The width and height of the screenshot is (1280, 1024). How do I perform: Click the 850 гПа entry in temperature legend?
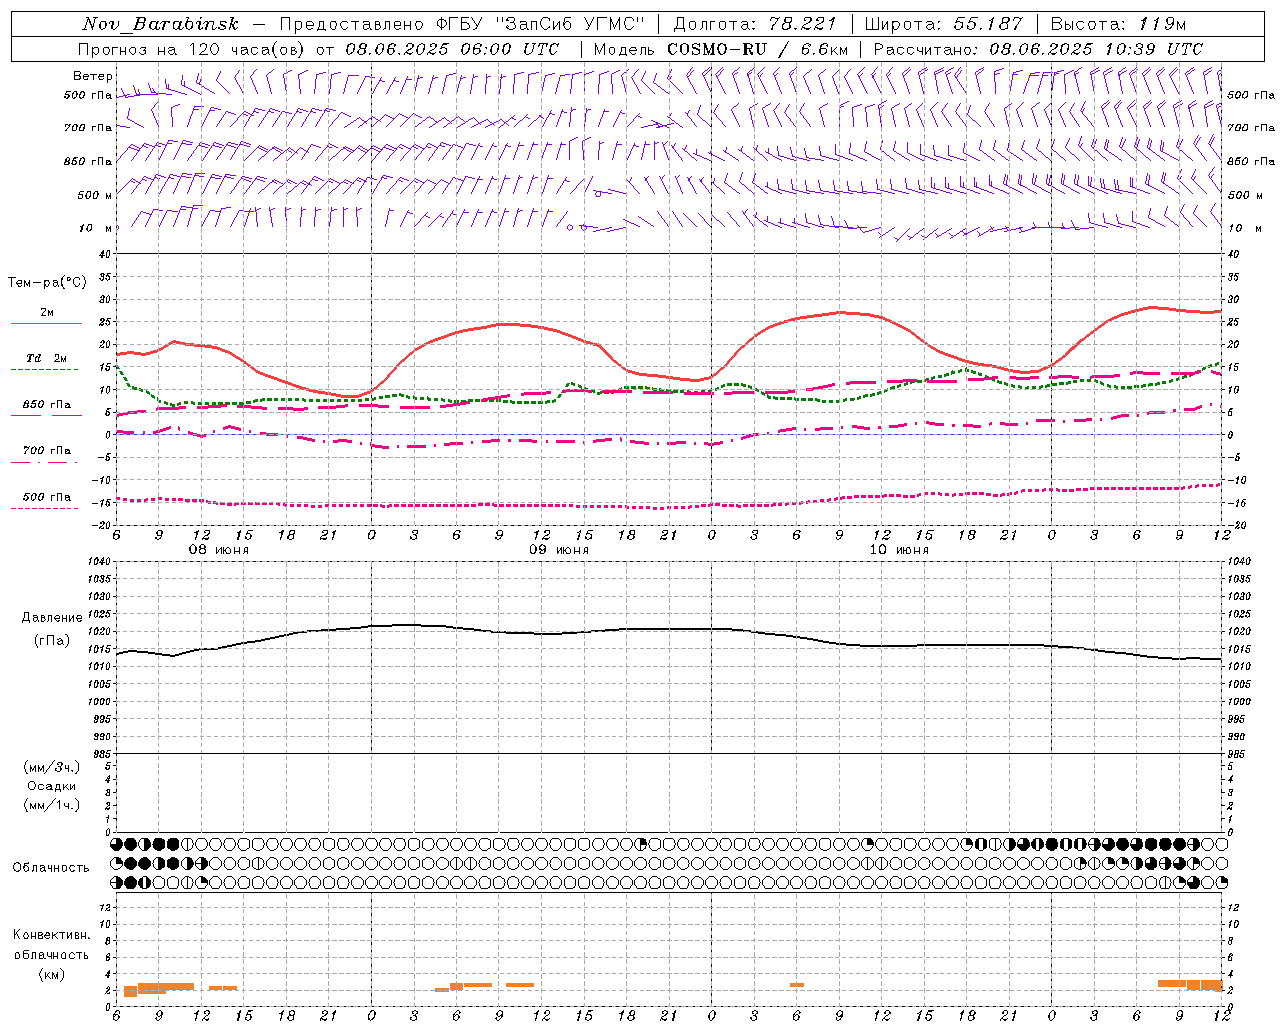pos(47,405)
